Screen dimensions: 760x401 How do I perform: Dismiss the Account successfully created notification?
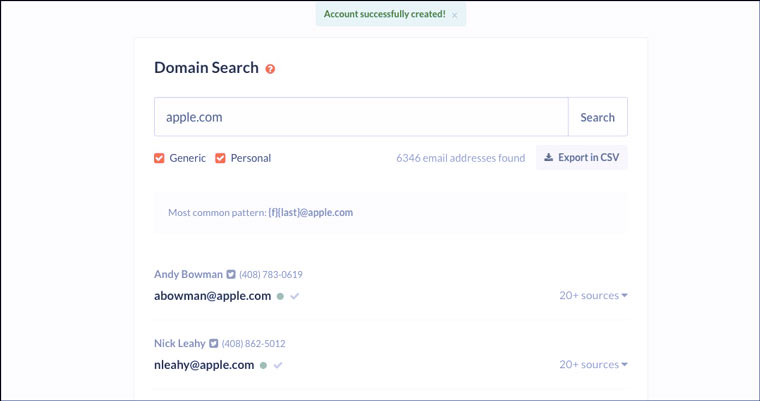(x=455, y=16)
